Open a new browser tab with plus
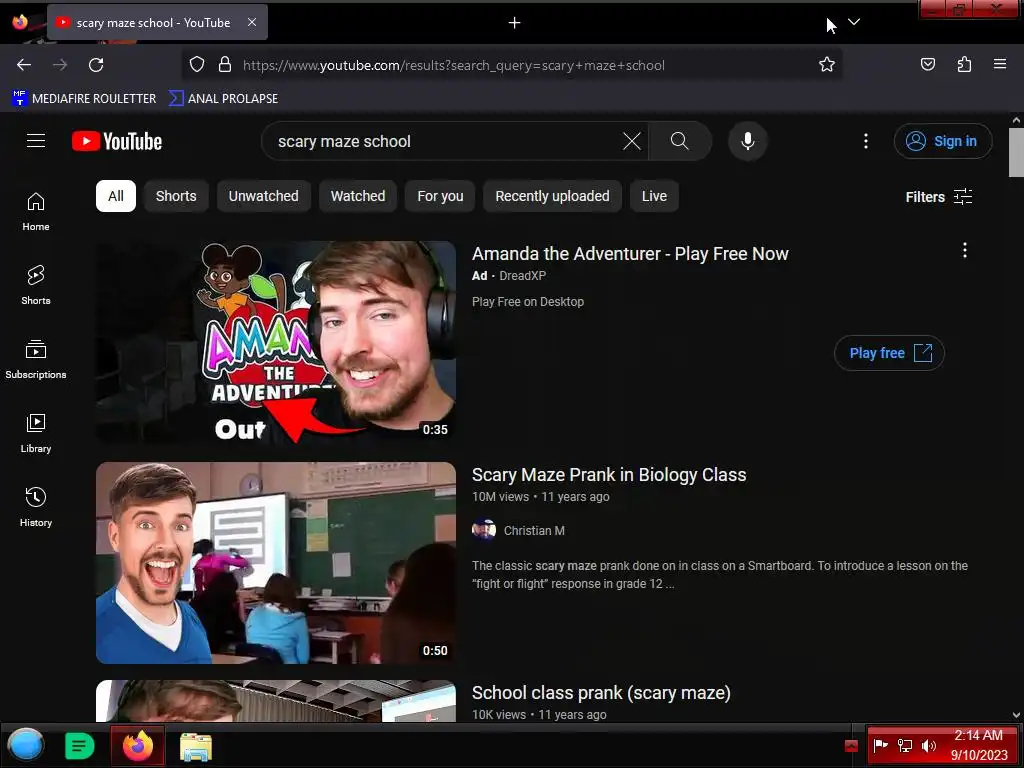The height and width of the screenshot is (768, 1024). [515, 23]
